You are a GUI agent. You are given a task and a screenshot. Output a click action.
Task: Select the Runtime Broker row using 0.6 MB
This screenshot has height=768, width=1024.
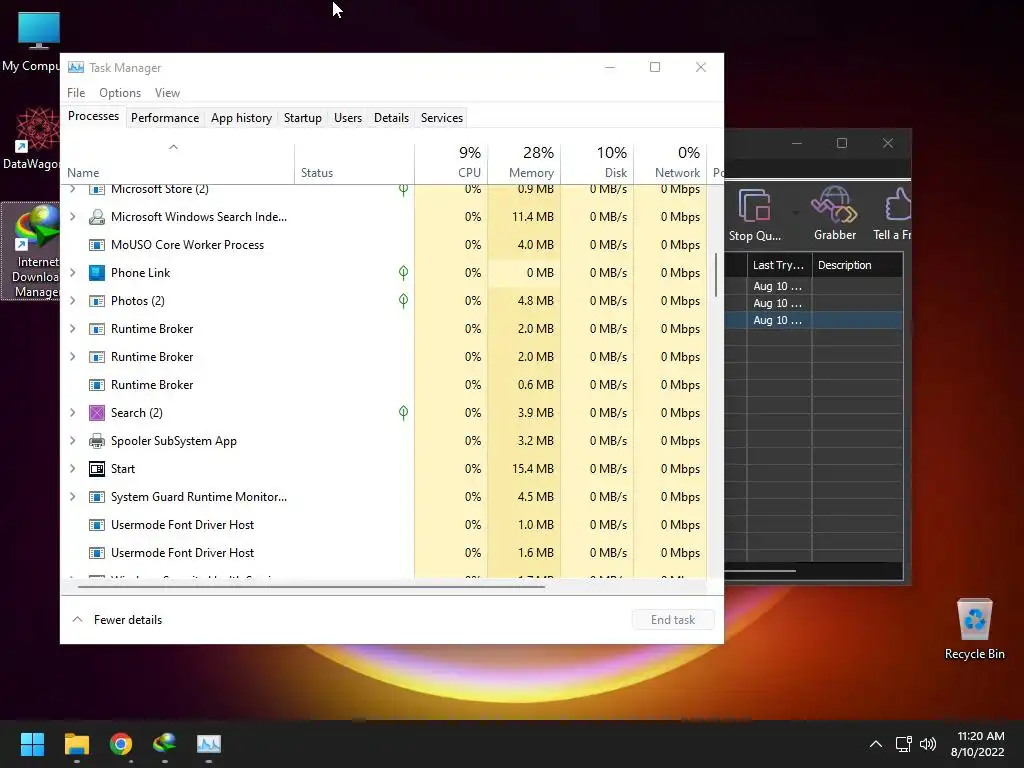tap(385, 385)
